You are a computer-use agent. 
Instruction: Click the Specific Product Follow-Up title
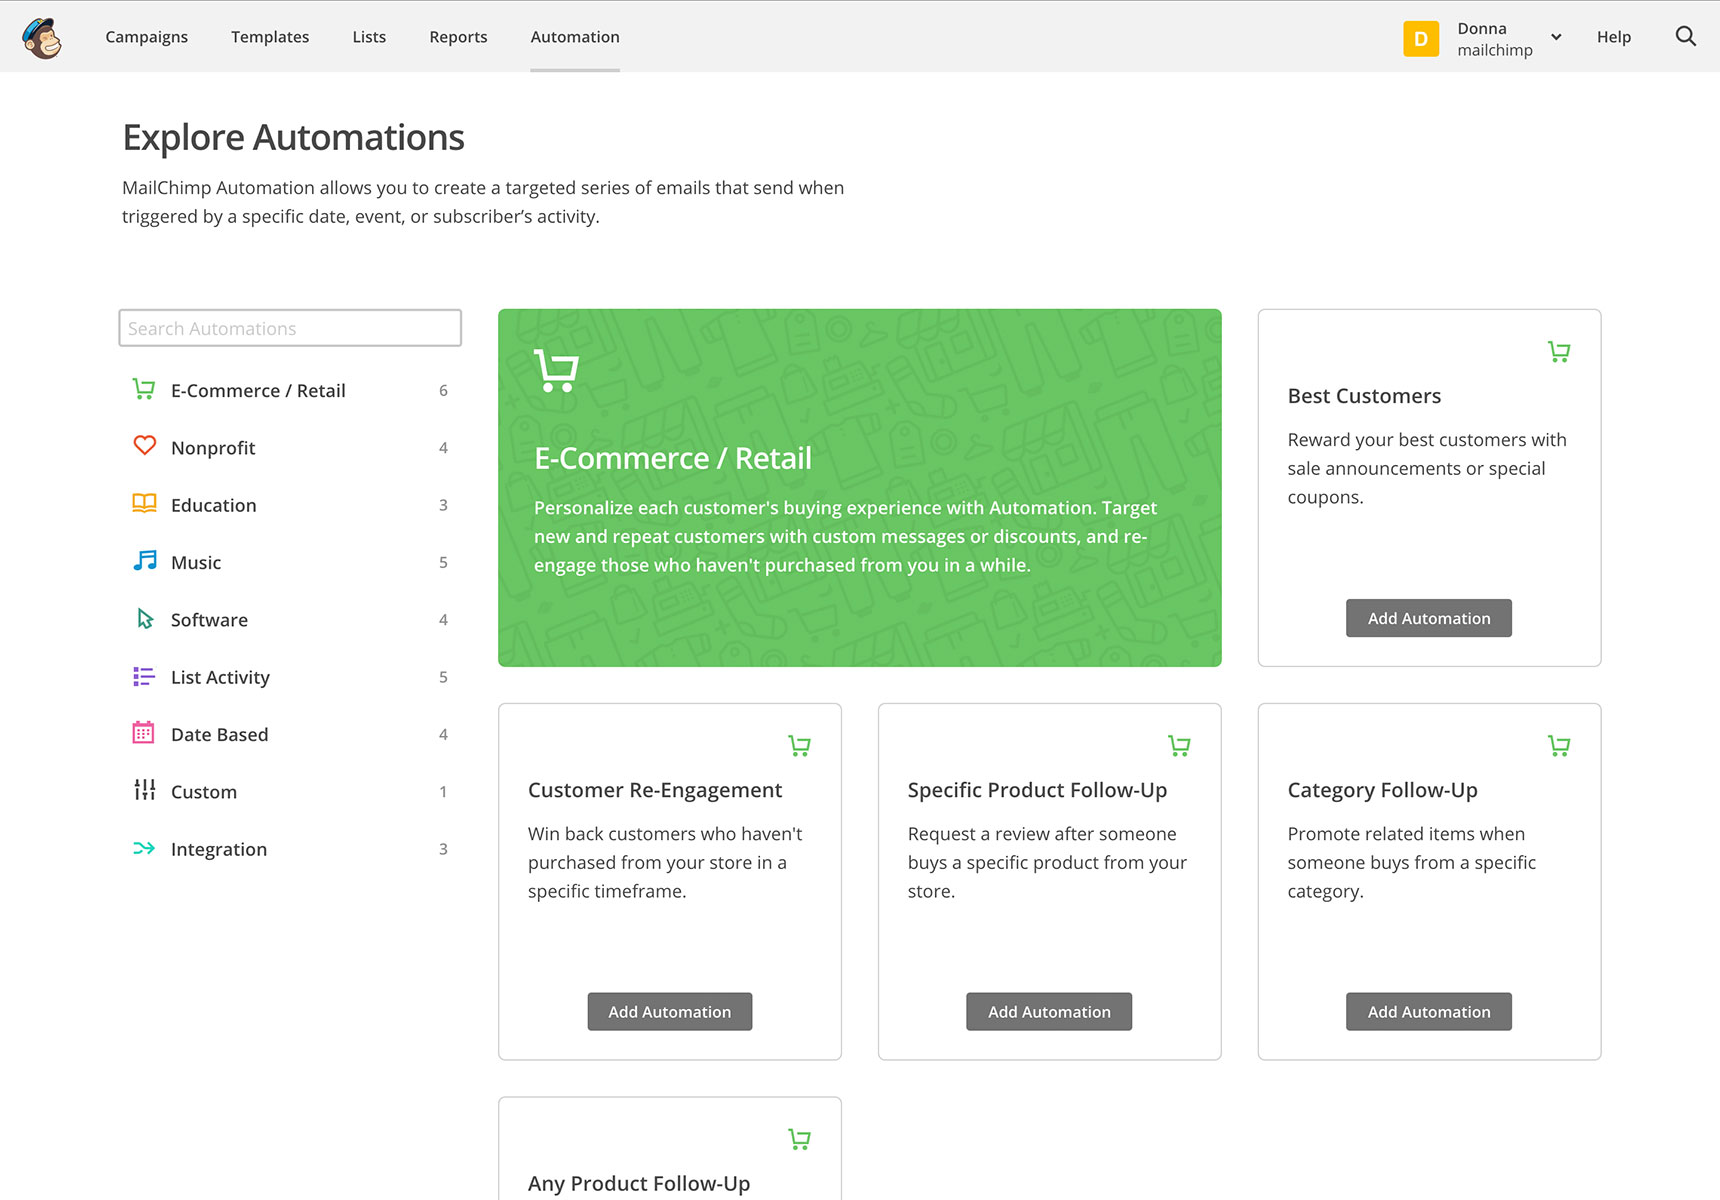(1037, 790)
